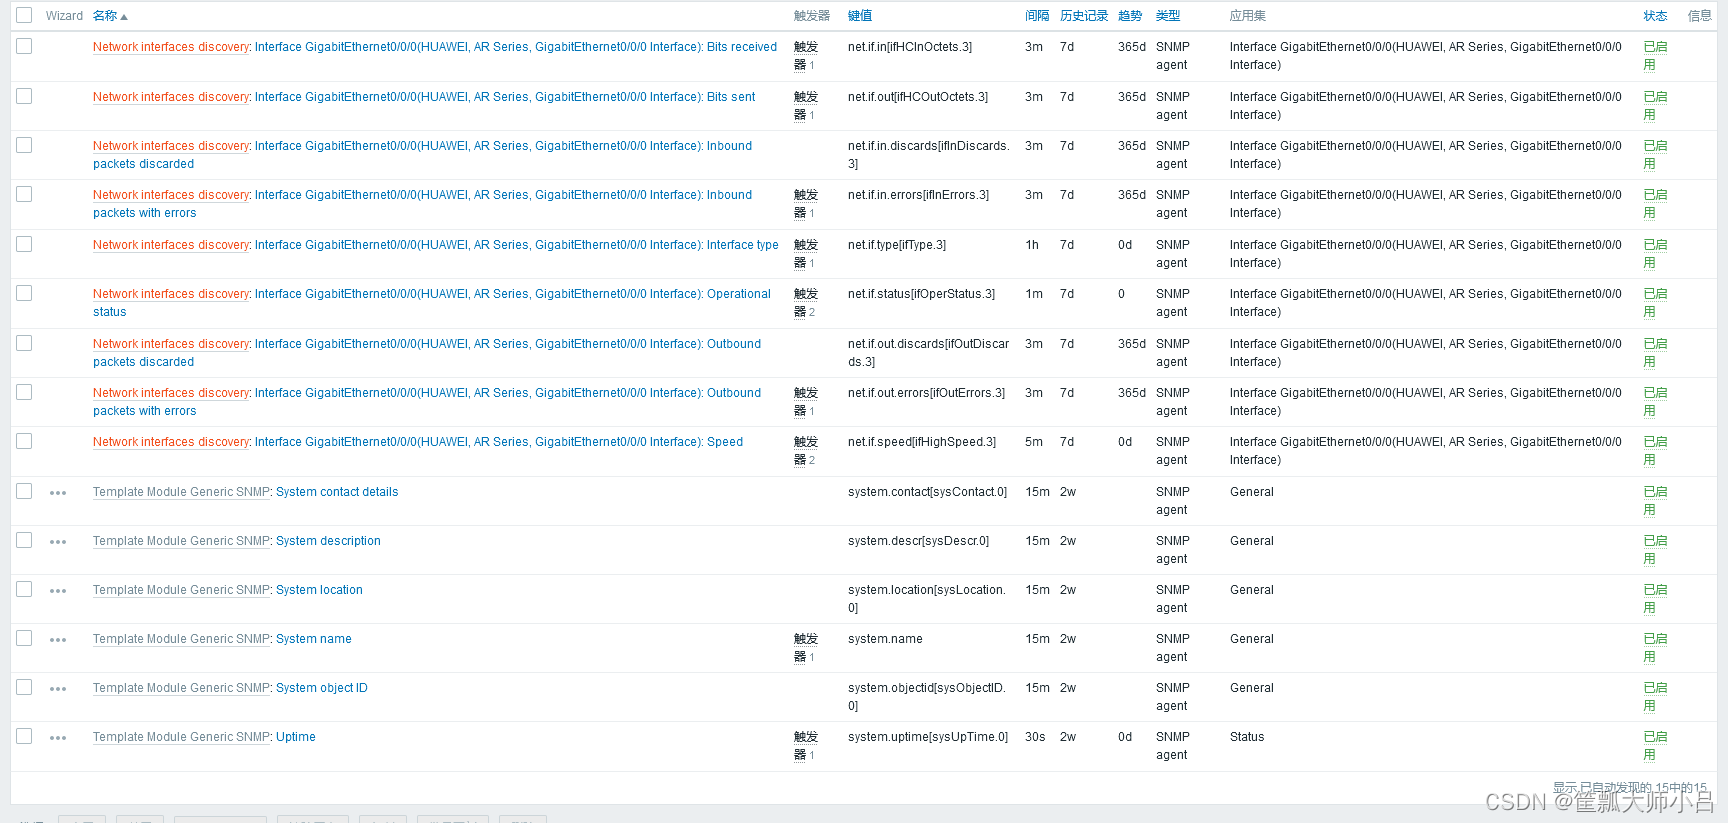Viewport: 1728px width, 823px height.
Task: Open Outbound packets discarded item link
Action: pyautogui.click(x=508, y=344)
